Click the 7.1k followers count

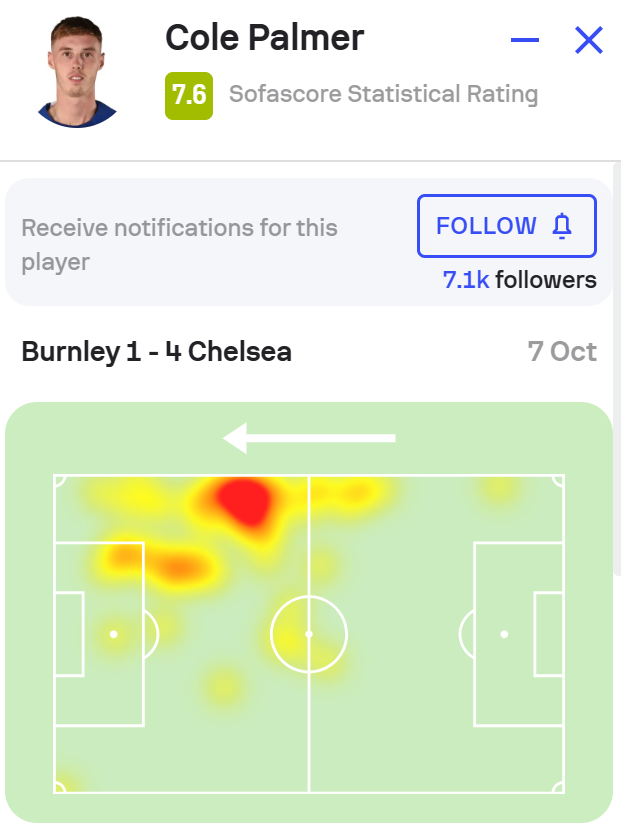click(x=519, y=280)
